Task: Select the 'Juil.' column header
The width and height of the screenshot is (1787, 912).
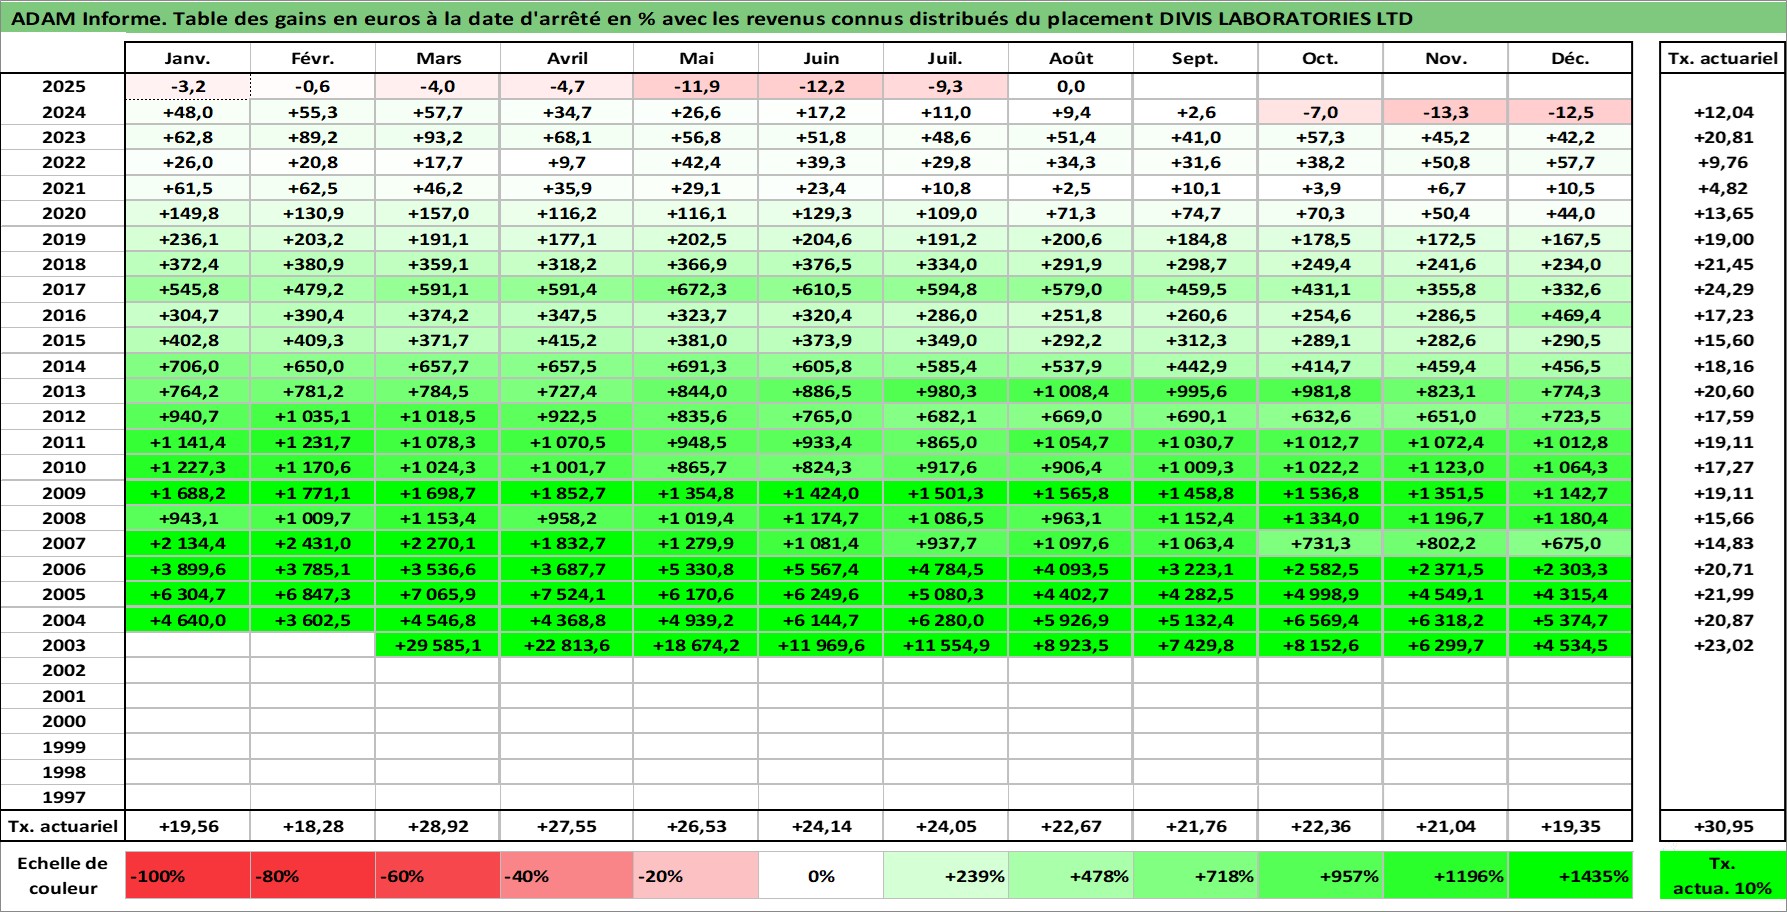Action: (945, 58)
